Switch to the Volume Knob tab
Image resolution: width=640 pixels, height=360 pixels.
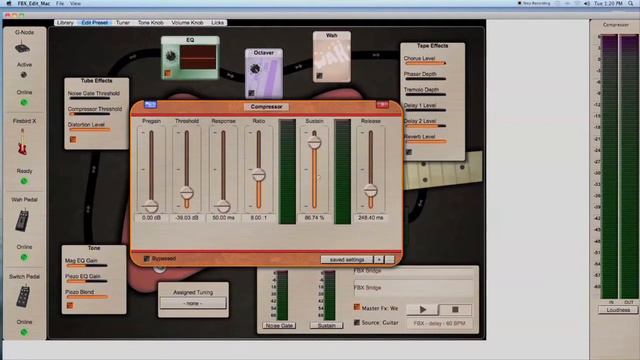click(x=187, y=23)
